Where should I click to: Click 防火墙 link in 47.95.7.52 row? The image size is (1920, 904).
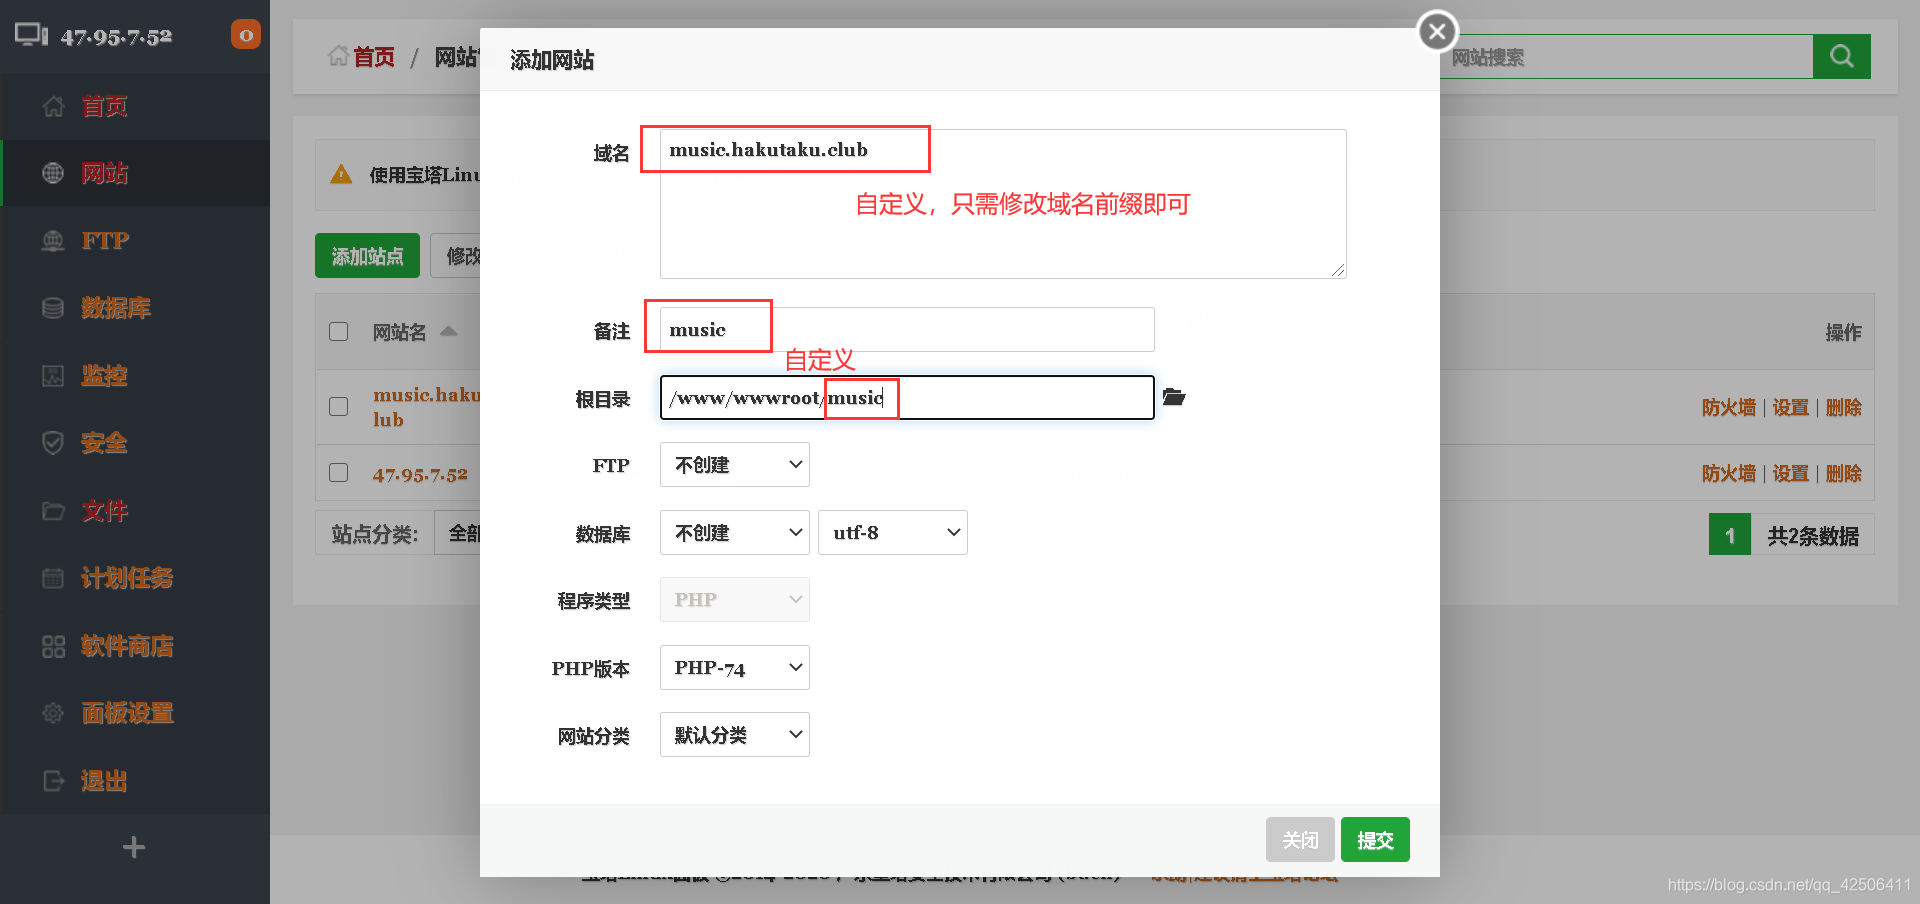pyautogui.click(x=1728, y=473)
